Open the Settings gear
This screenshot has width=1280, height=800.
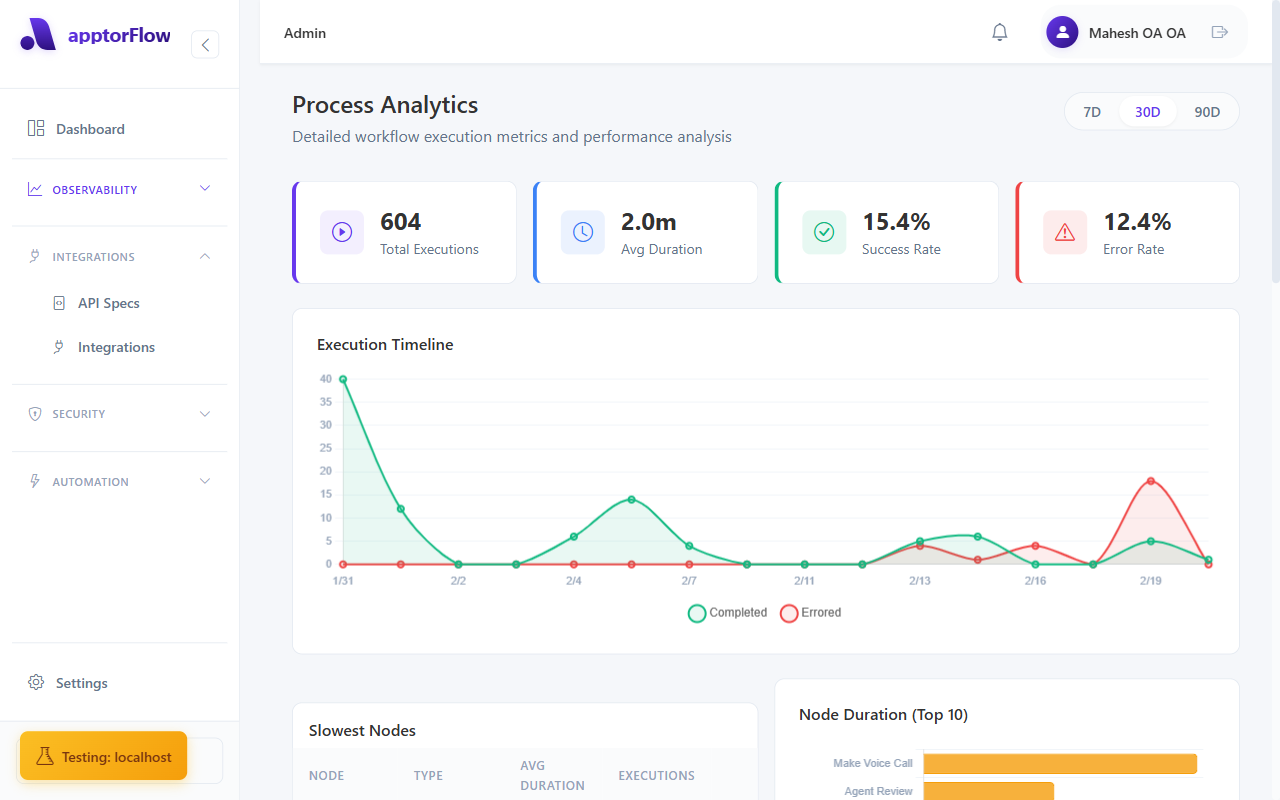click(x=37, y=682)
